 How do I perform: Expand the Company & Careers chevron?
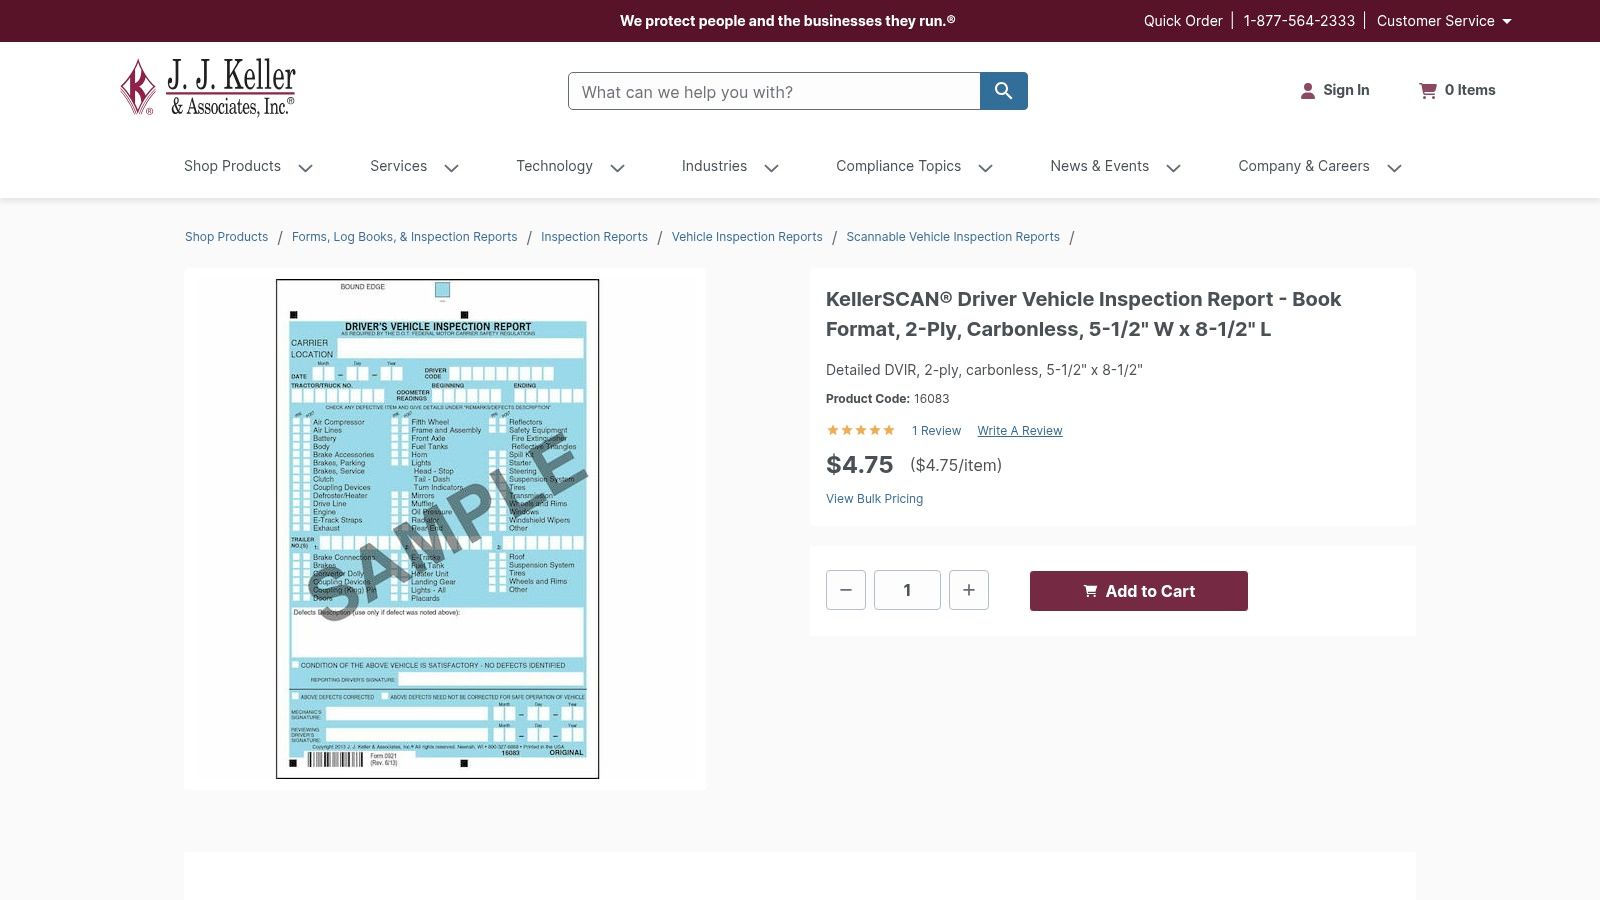coord(1395,168)
